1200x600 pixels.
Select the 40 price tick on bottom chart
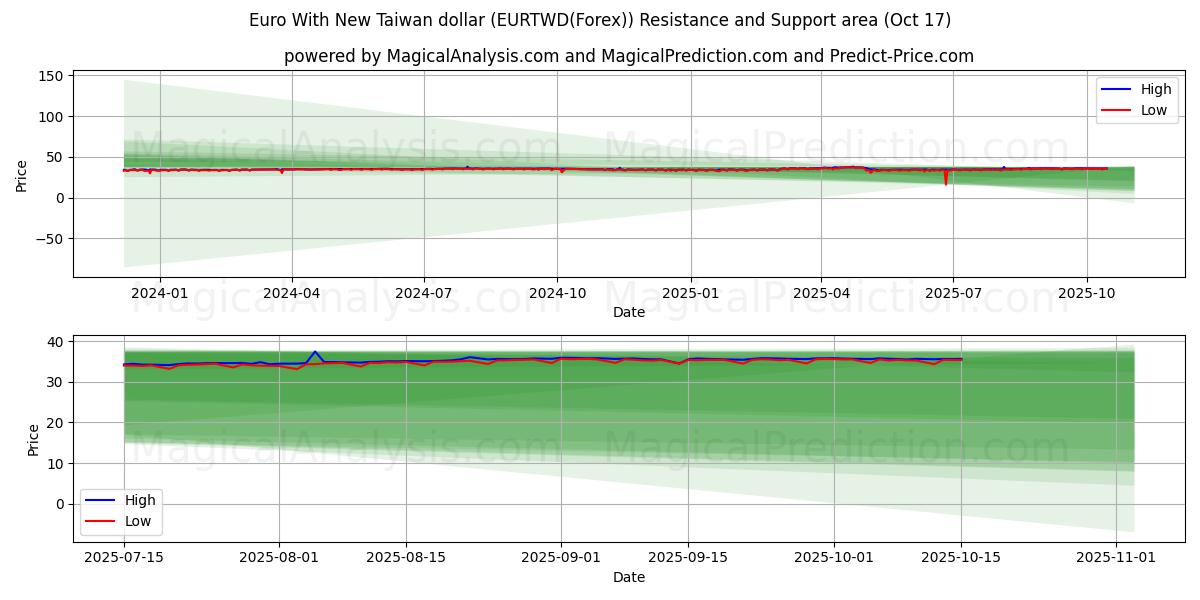56,342
